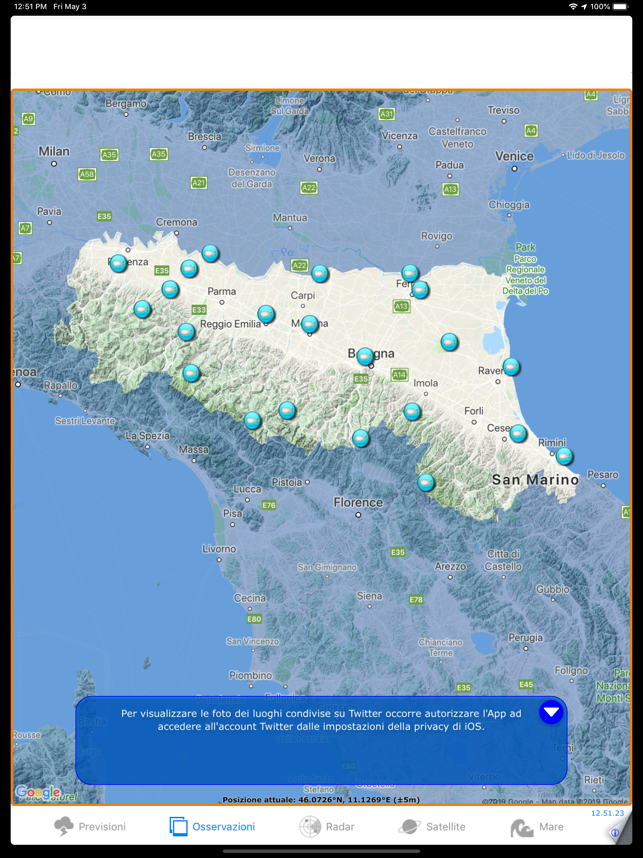Open the info icon on page curl
This screenshot has width=643, height=858.
click(x=615, y=833)
